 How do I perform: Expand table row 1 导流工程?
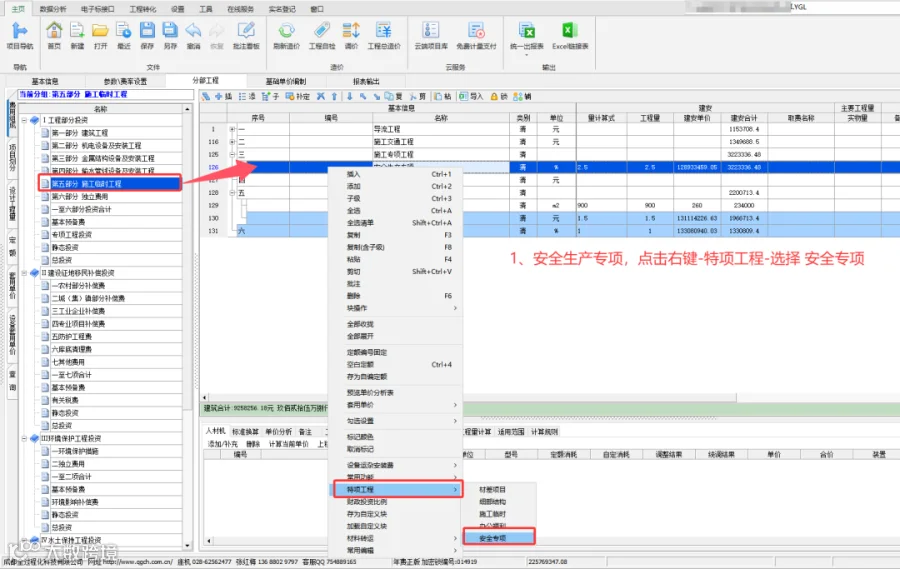point(232,129)
